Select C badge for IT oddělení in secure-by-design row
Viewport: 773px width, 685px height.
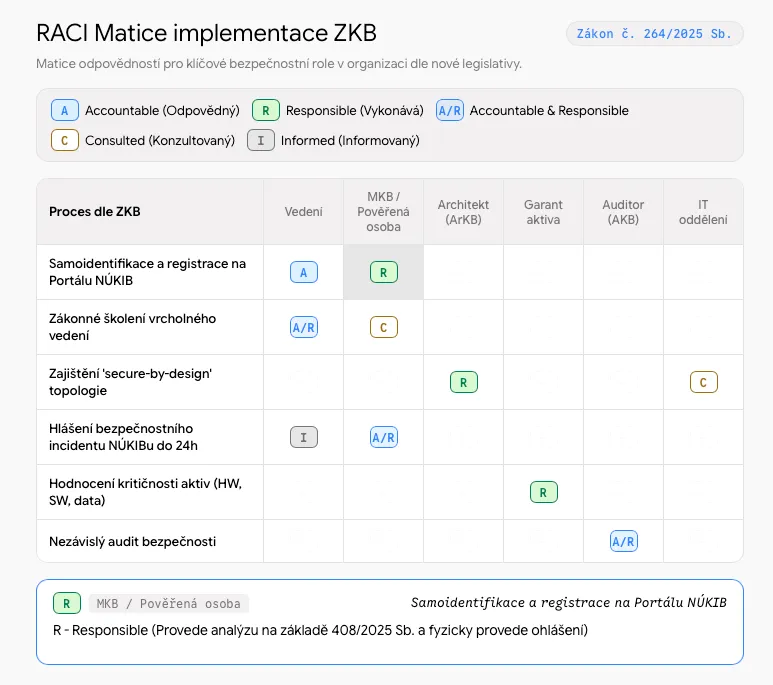tap(703, 382)
